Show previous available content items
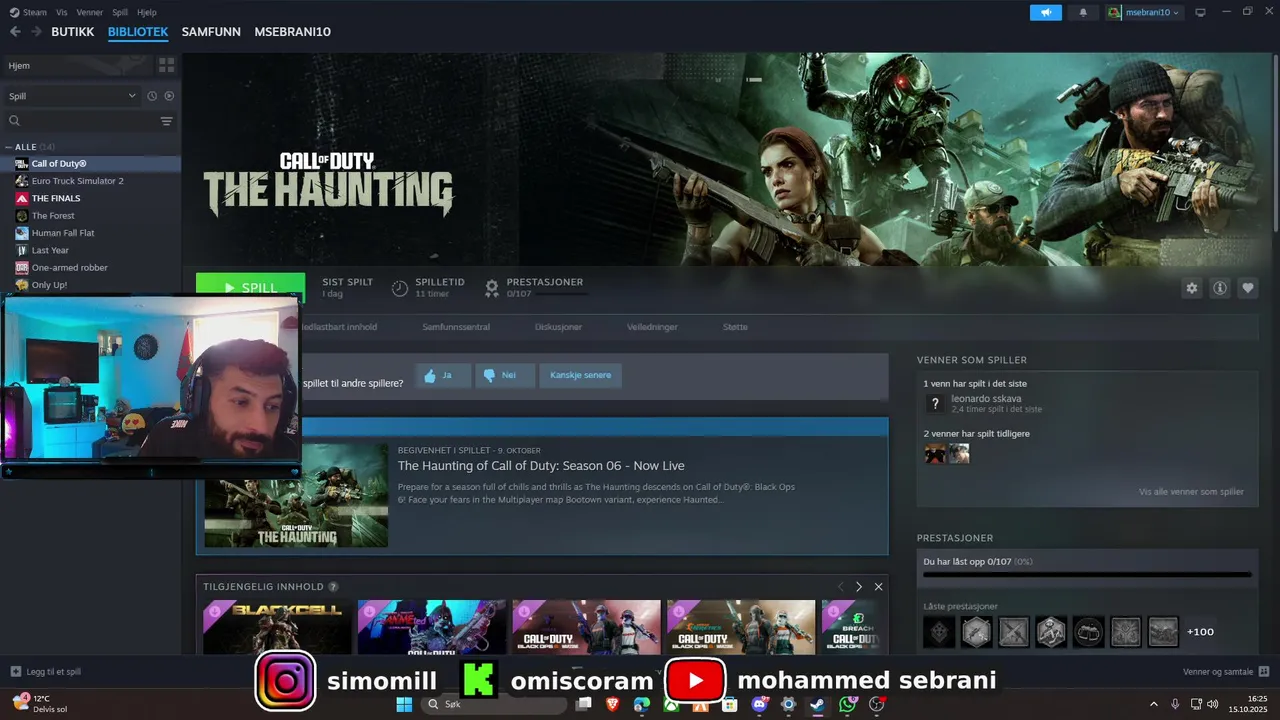1280x720 pixels. (840, 586)
